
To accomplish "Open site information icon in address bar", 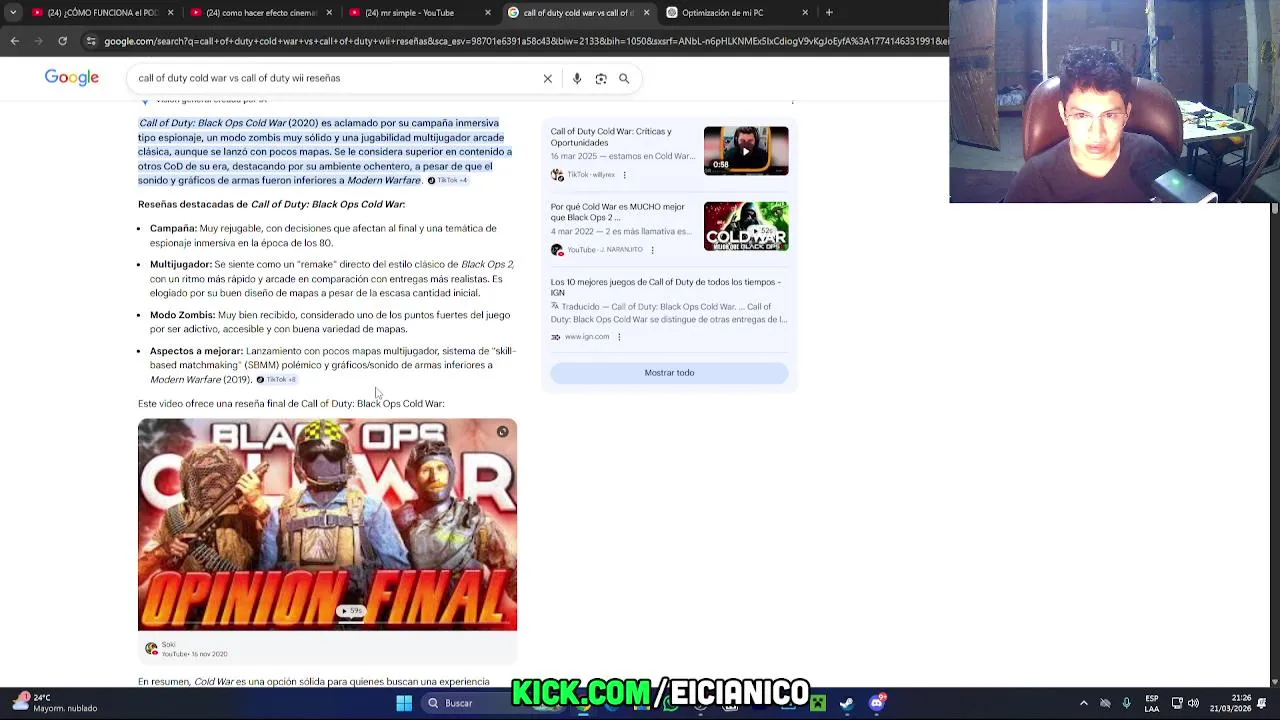I will pyautogui.click(x=91, y=41).
